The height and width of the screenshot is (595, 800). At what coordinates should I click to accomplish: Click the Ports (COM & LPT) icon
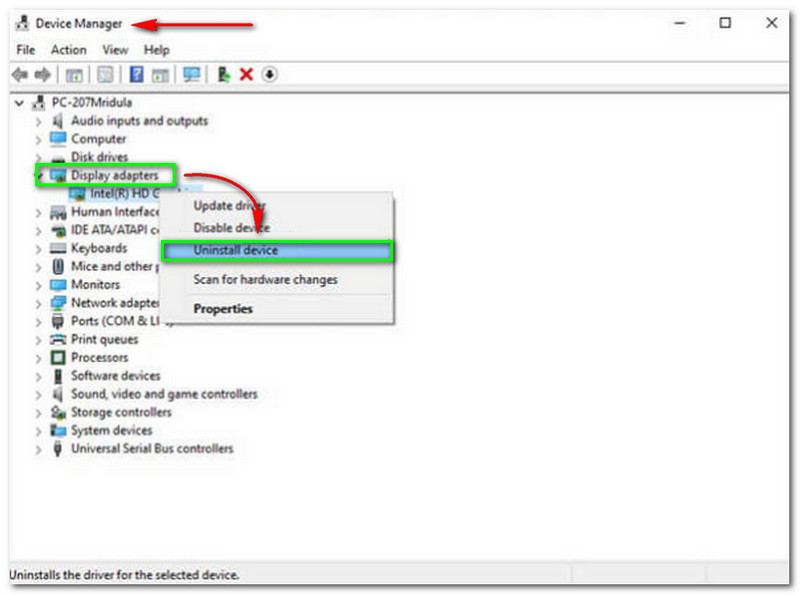58,321
